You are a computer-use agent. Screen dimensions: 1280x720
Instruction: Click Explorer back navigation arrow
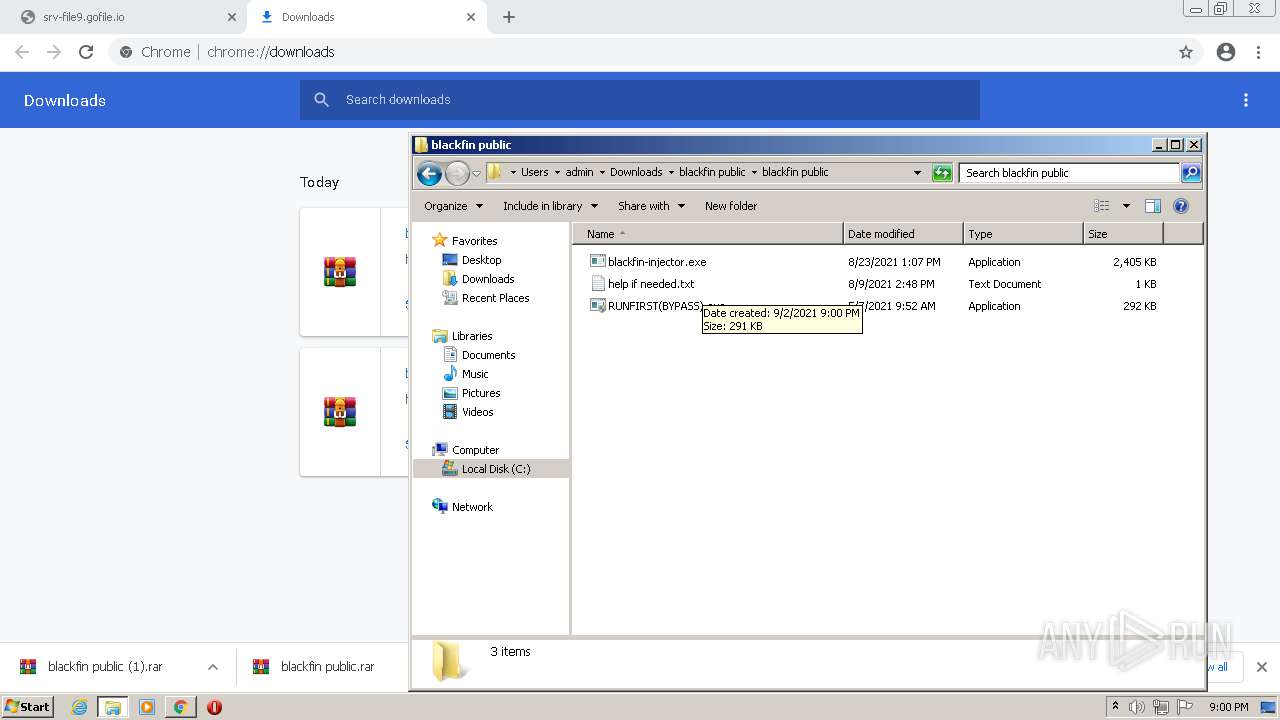coord(429,173)
